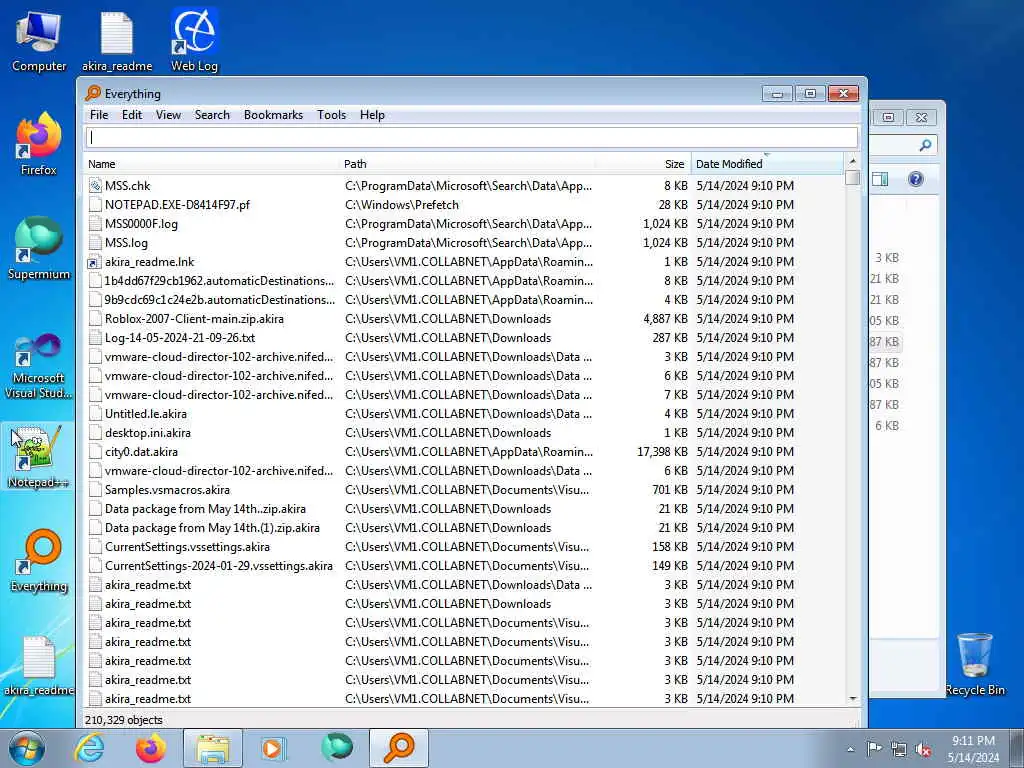The image size is (1024, 768).
Task: Open the Supermium desktop shortcut
Action: (x=39, y=249)
